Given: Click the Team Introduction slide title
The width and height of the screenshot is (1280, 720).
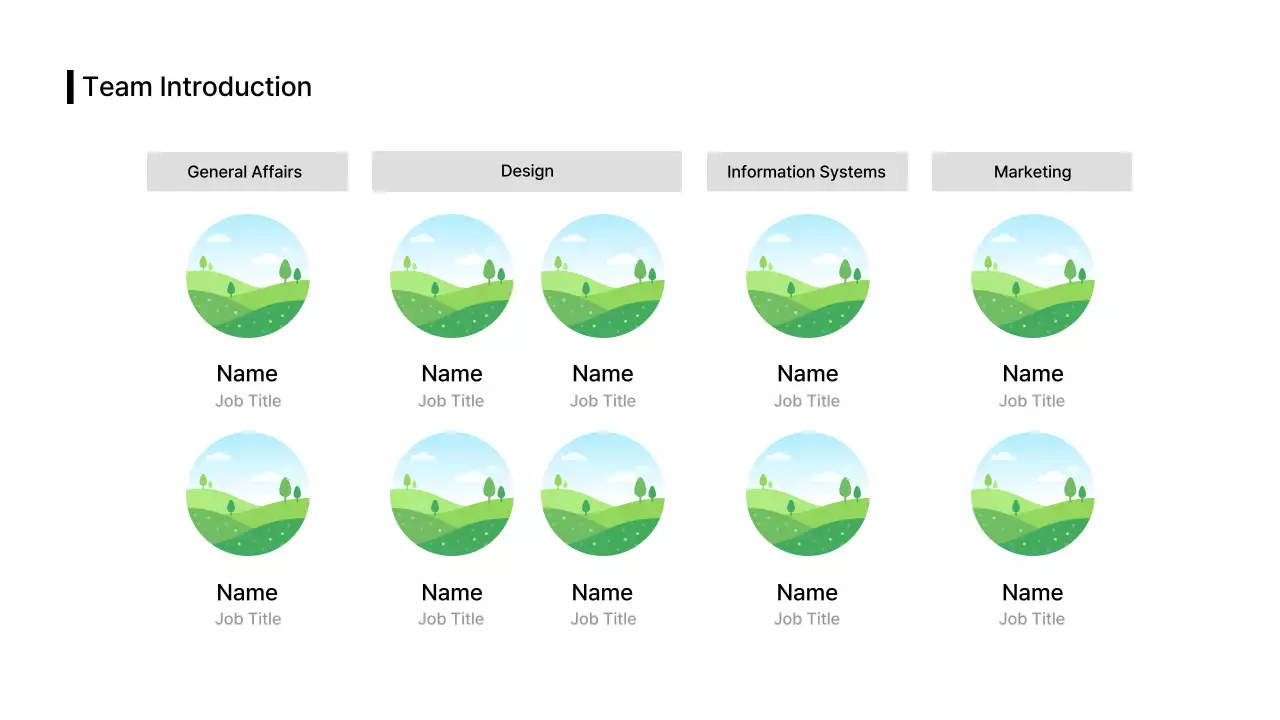Looking at the screenshot, I should (197, 87).
